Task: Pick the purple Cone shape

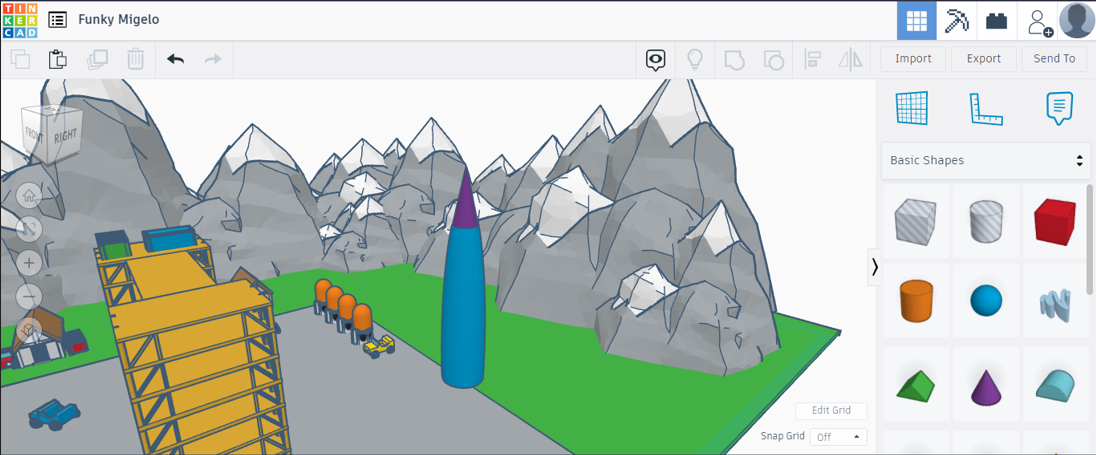Action: coord(986,386)
